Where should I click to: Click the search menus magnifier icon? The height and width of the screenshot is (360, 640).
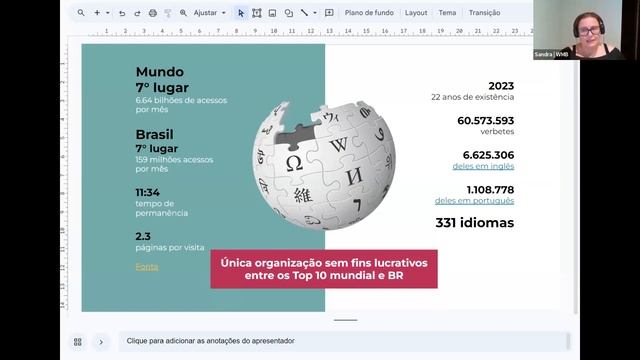tap(81, 13)
